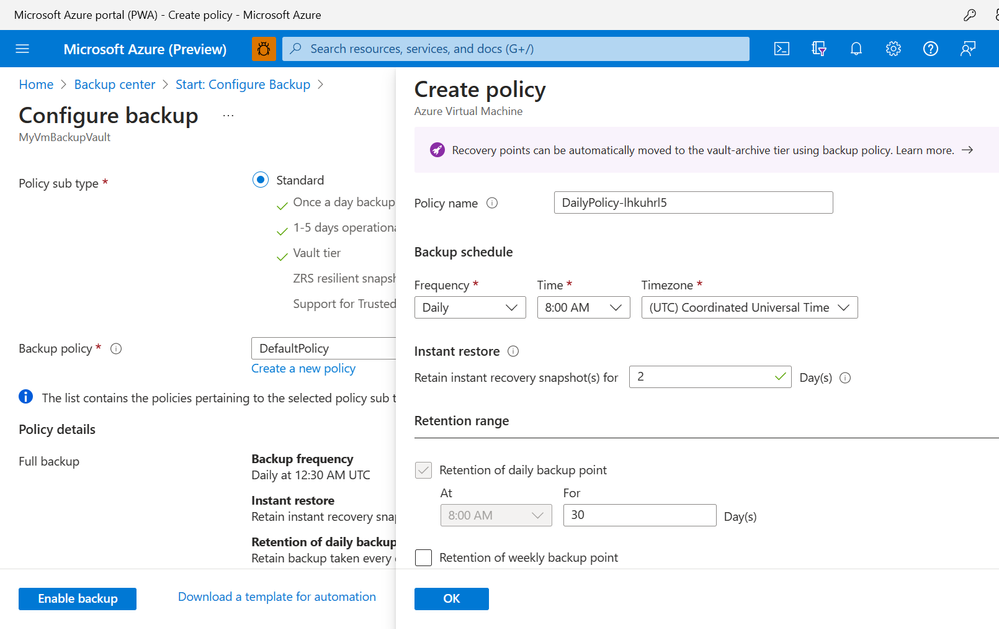
Task: Open the DefaultPolicy backup policy dropdown
Action: coord(324,349)
